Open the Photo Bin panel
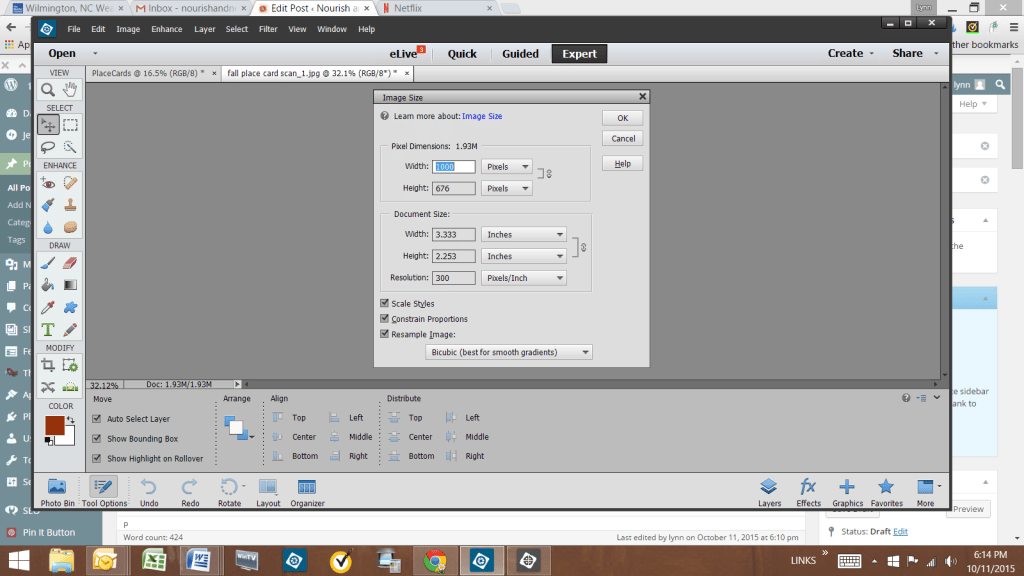This screenshot has height=576, width=1024. 56,492
